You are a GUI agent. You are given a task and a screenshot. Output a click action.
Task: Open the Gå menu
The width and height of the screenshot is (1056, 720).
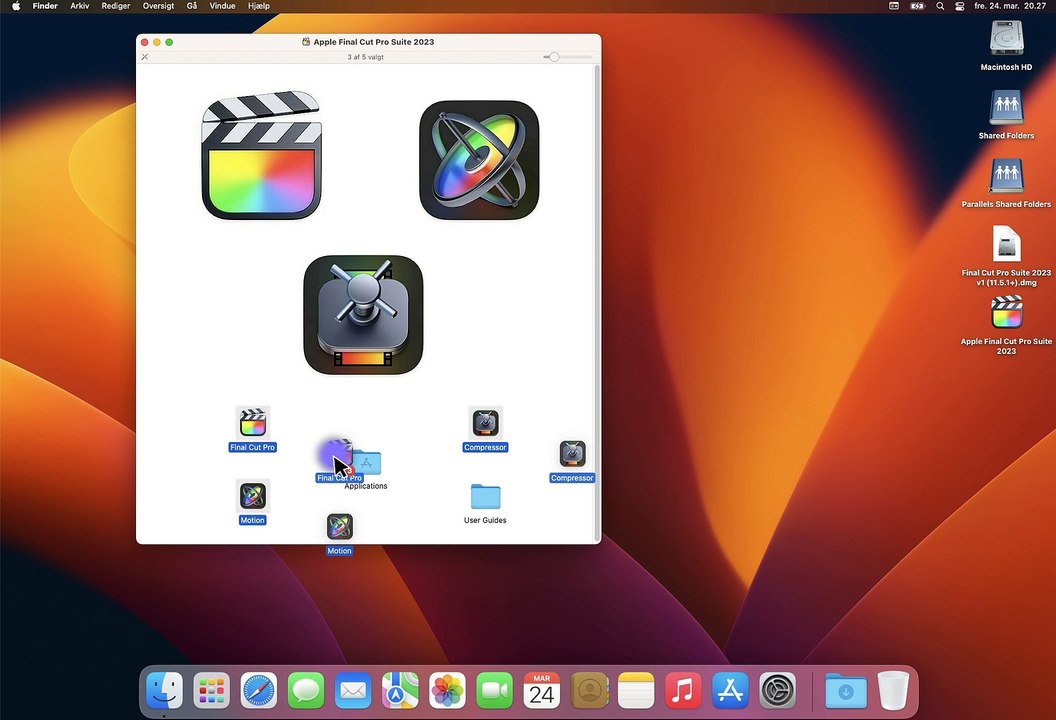tap(192, 6)
